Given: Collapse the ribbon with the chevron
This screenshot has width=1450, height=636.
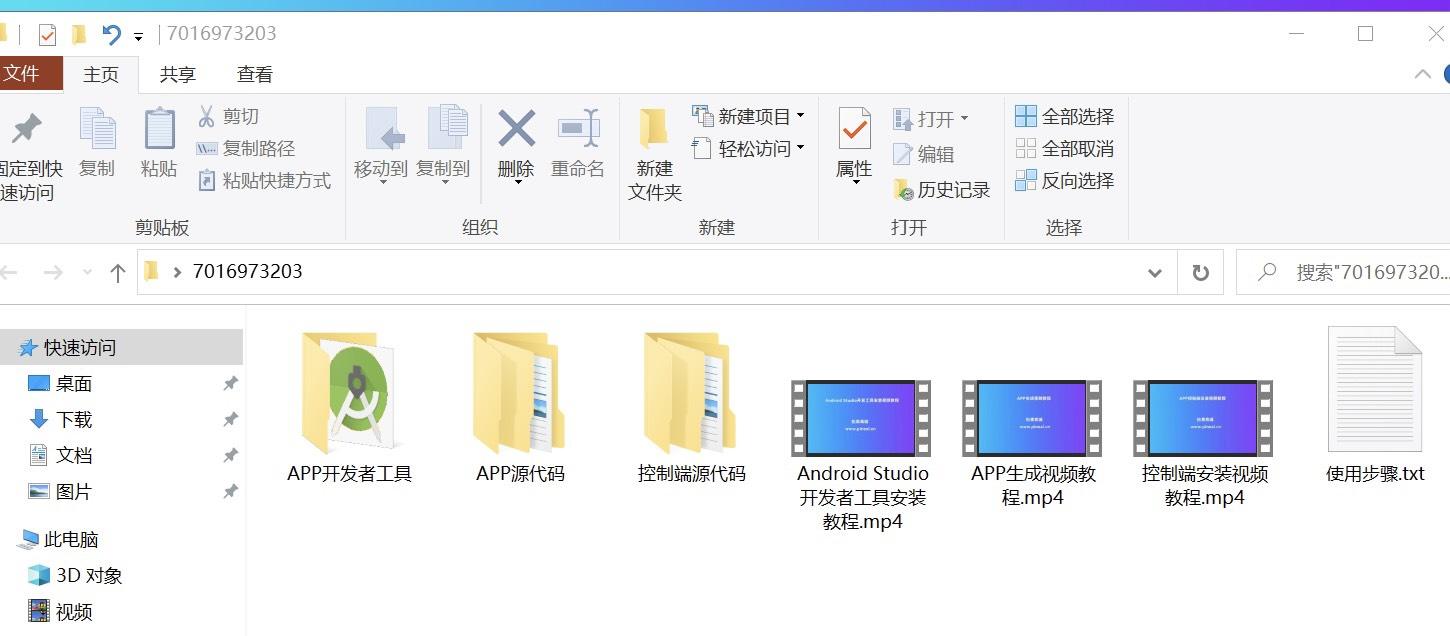Looking at the screenshot, I should 1422,73.
